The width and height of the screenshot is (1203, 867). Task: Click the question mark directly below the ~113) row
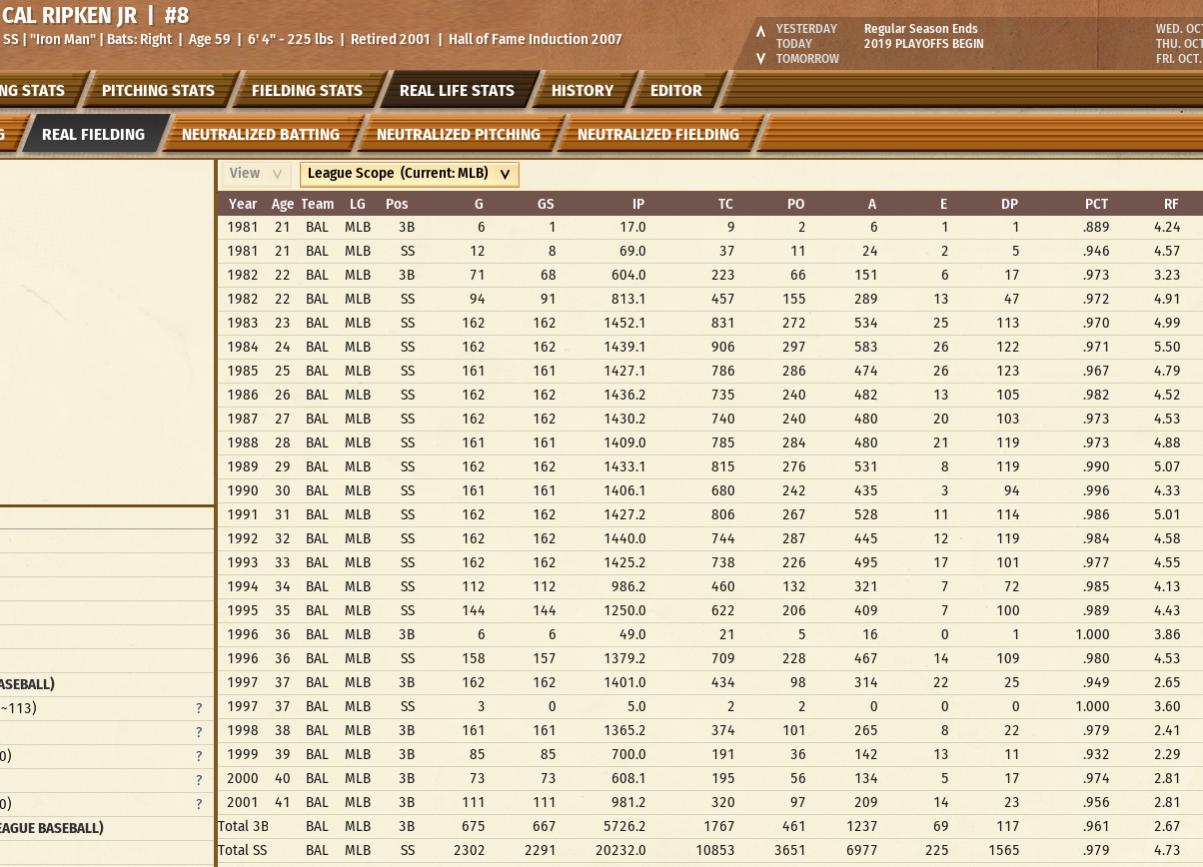(199, 732)
